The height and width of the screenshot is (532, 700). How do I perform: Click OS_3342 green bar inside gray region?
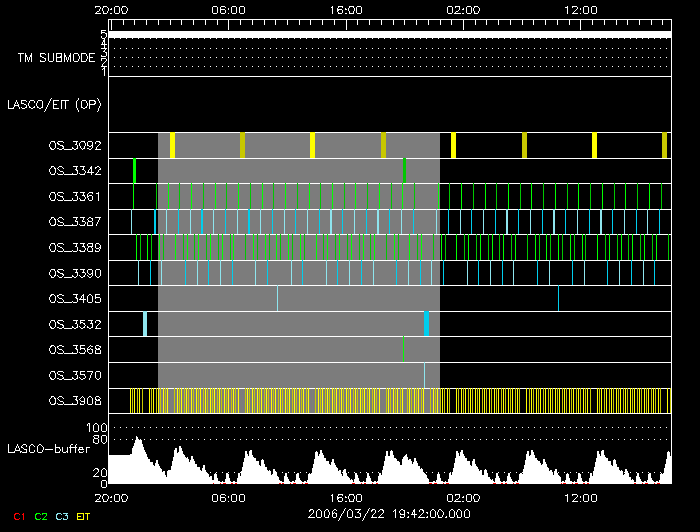pos(404,171)
